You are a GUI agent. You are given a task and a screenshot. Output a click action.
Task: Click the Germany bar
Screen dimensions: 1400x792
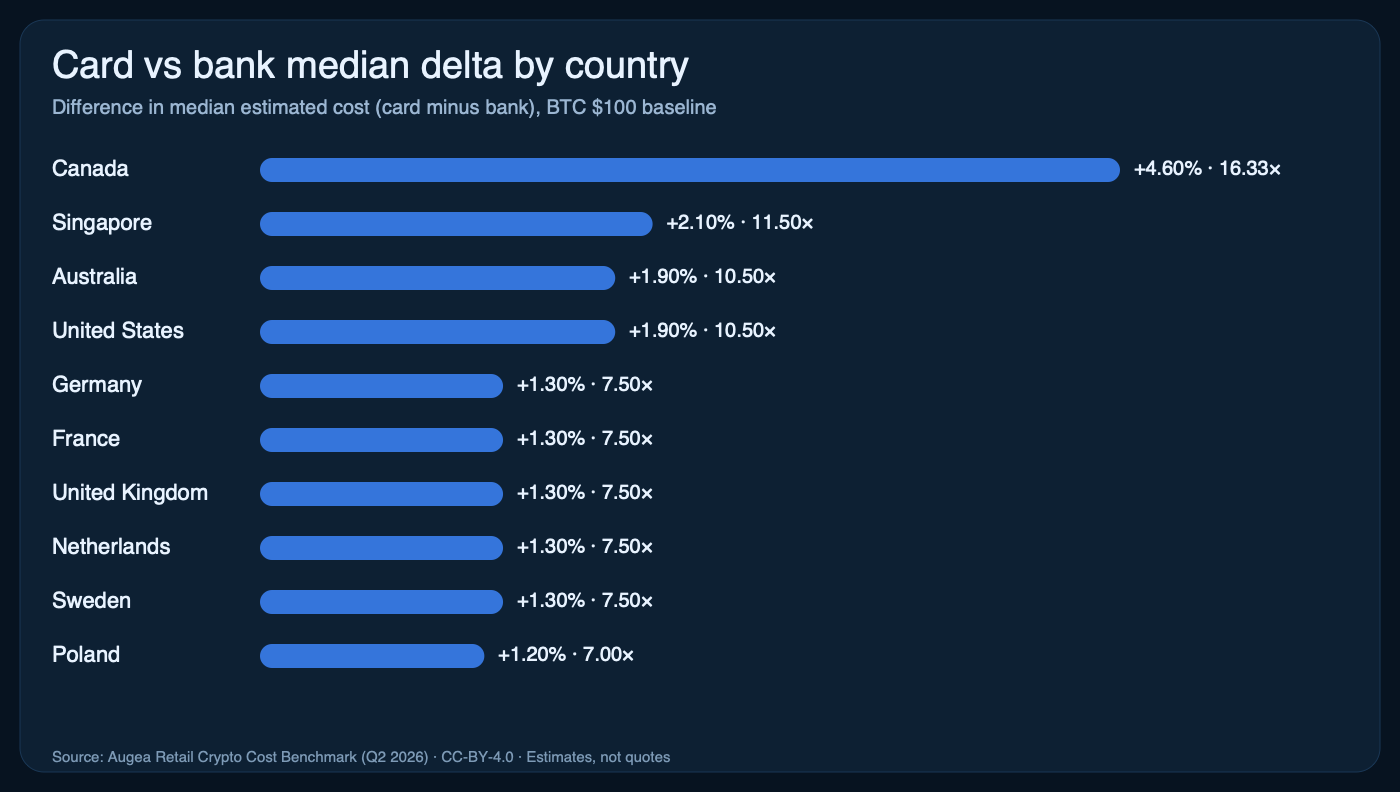[381, 386]
